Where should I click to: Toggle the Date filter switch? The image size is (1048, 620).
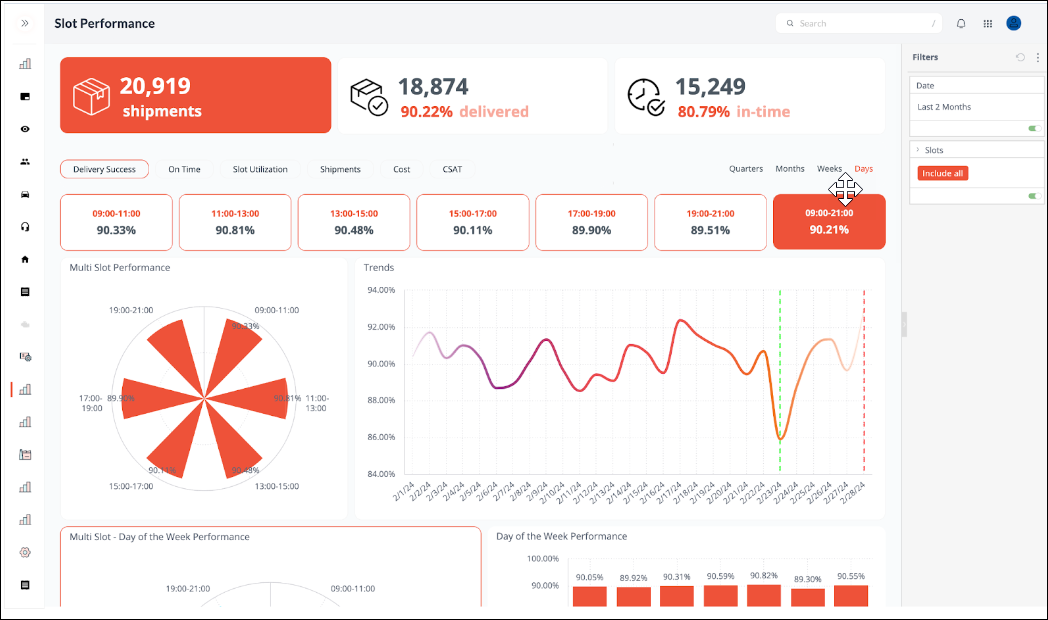click(1034, 128)
